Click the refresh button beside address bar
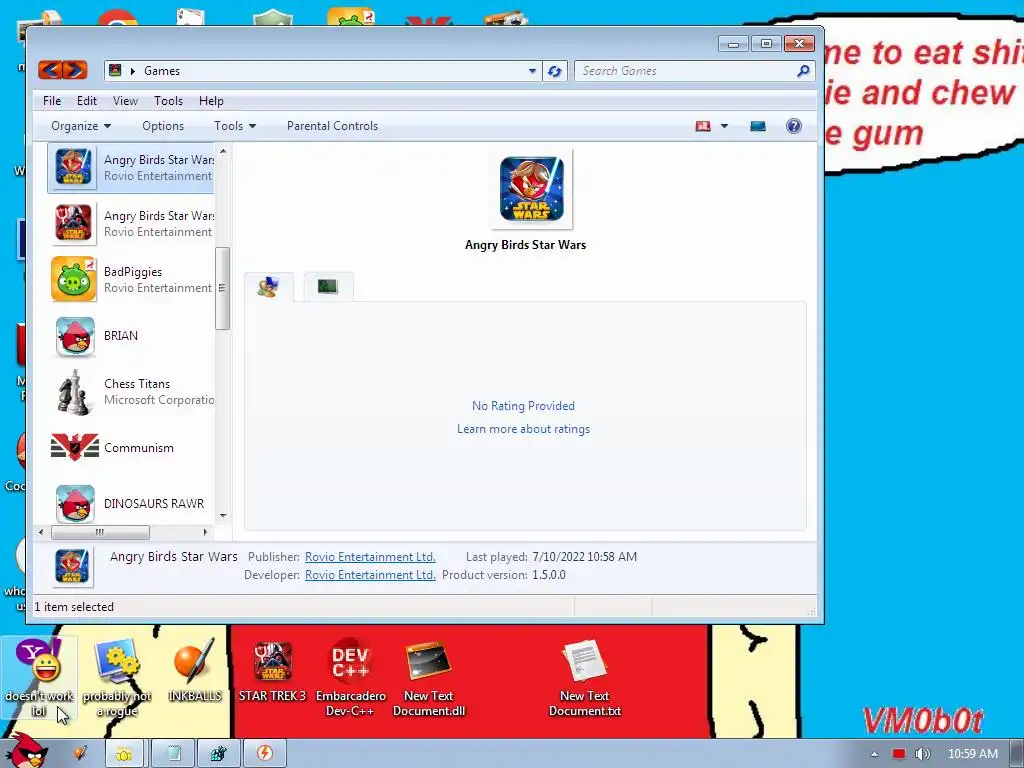Screen dimensions: 1024x768 (554, 71)
